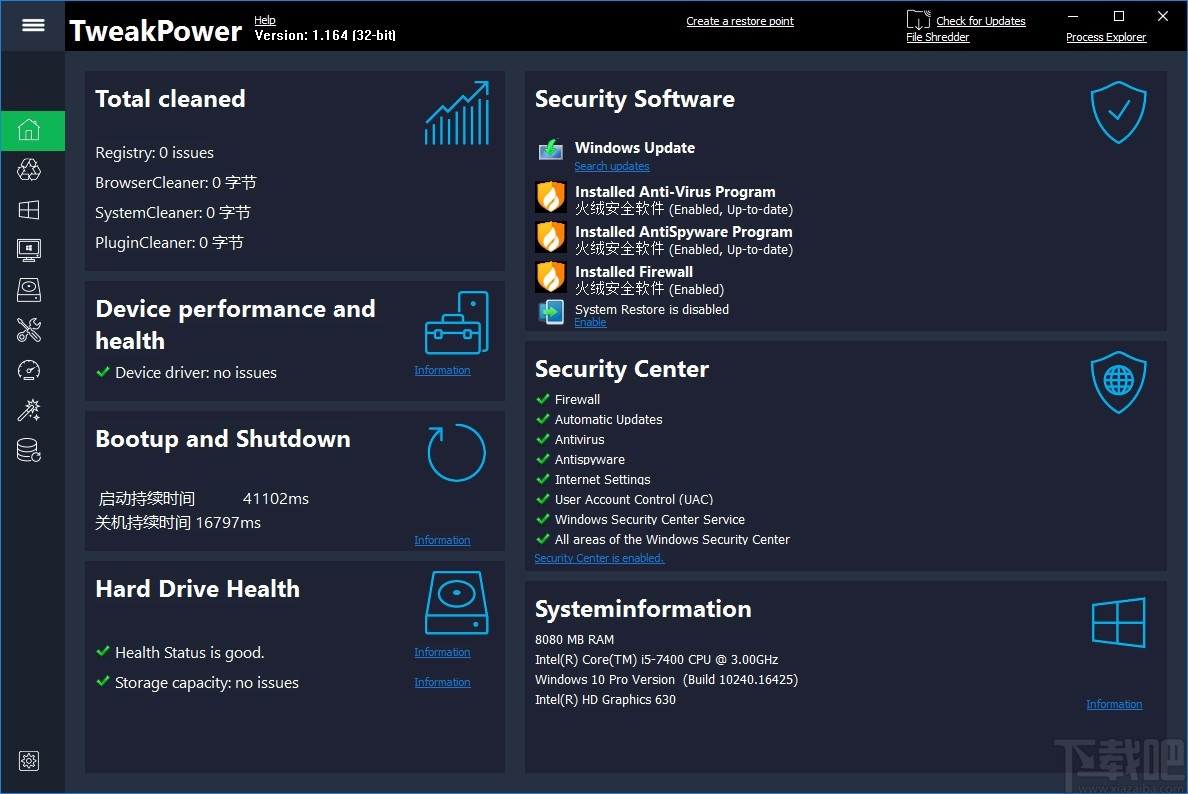The image size is (1188, 794).
Task: Click the '关机持续时间 16797ms' line
Action: [178, 523]
